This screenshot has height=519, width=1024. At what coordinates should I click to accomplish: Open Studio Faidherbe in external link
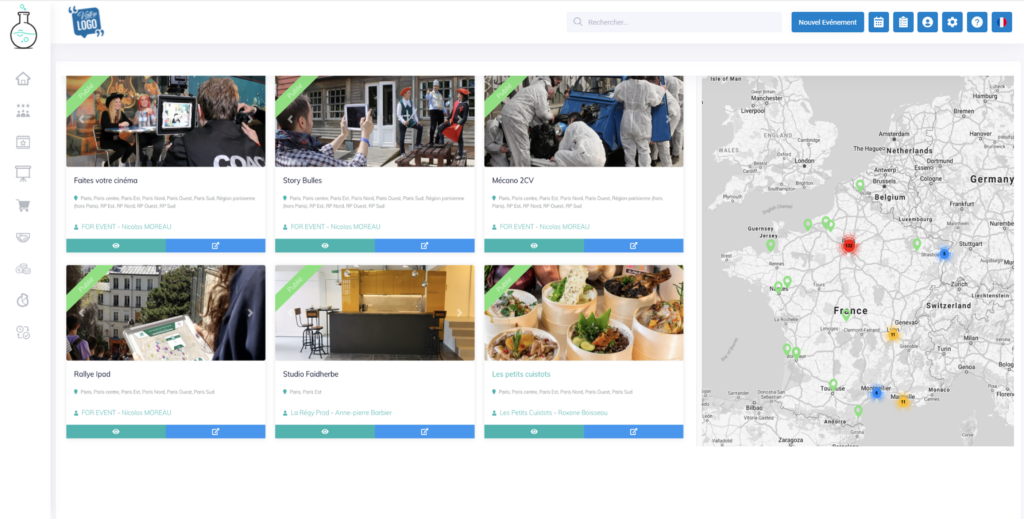click(x=424, y=432)
